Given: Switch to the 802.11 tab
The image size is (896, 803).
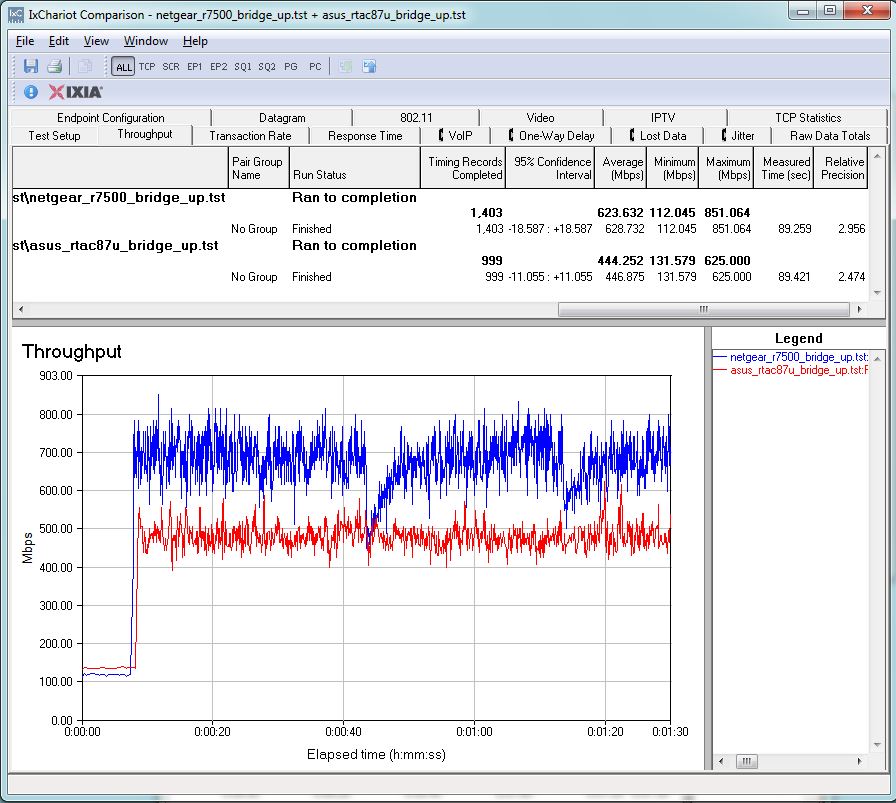Looking at the screenshot, I should [x=416, y=118].
